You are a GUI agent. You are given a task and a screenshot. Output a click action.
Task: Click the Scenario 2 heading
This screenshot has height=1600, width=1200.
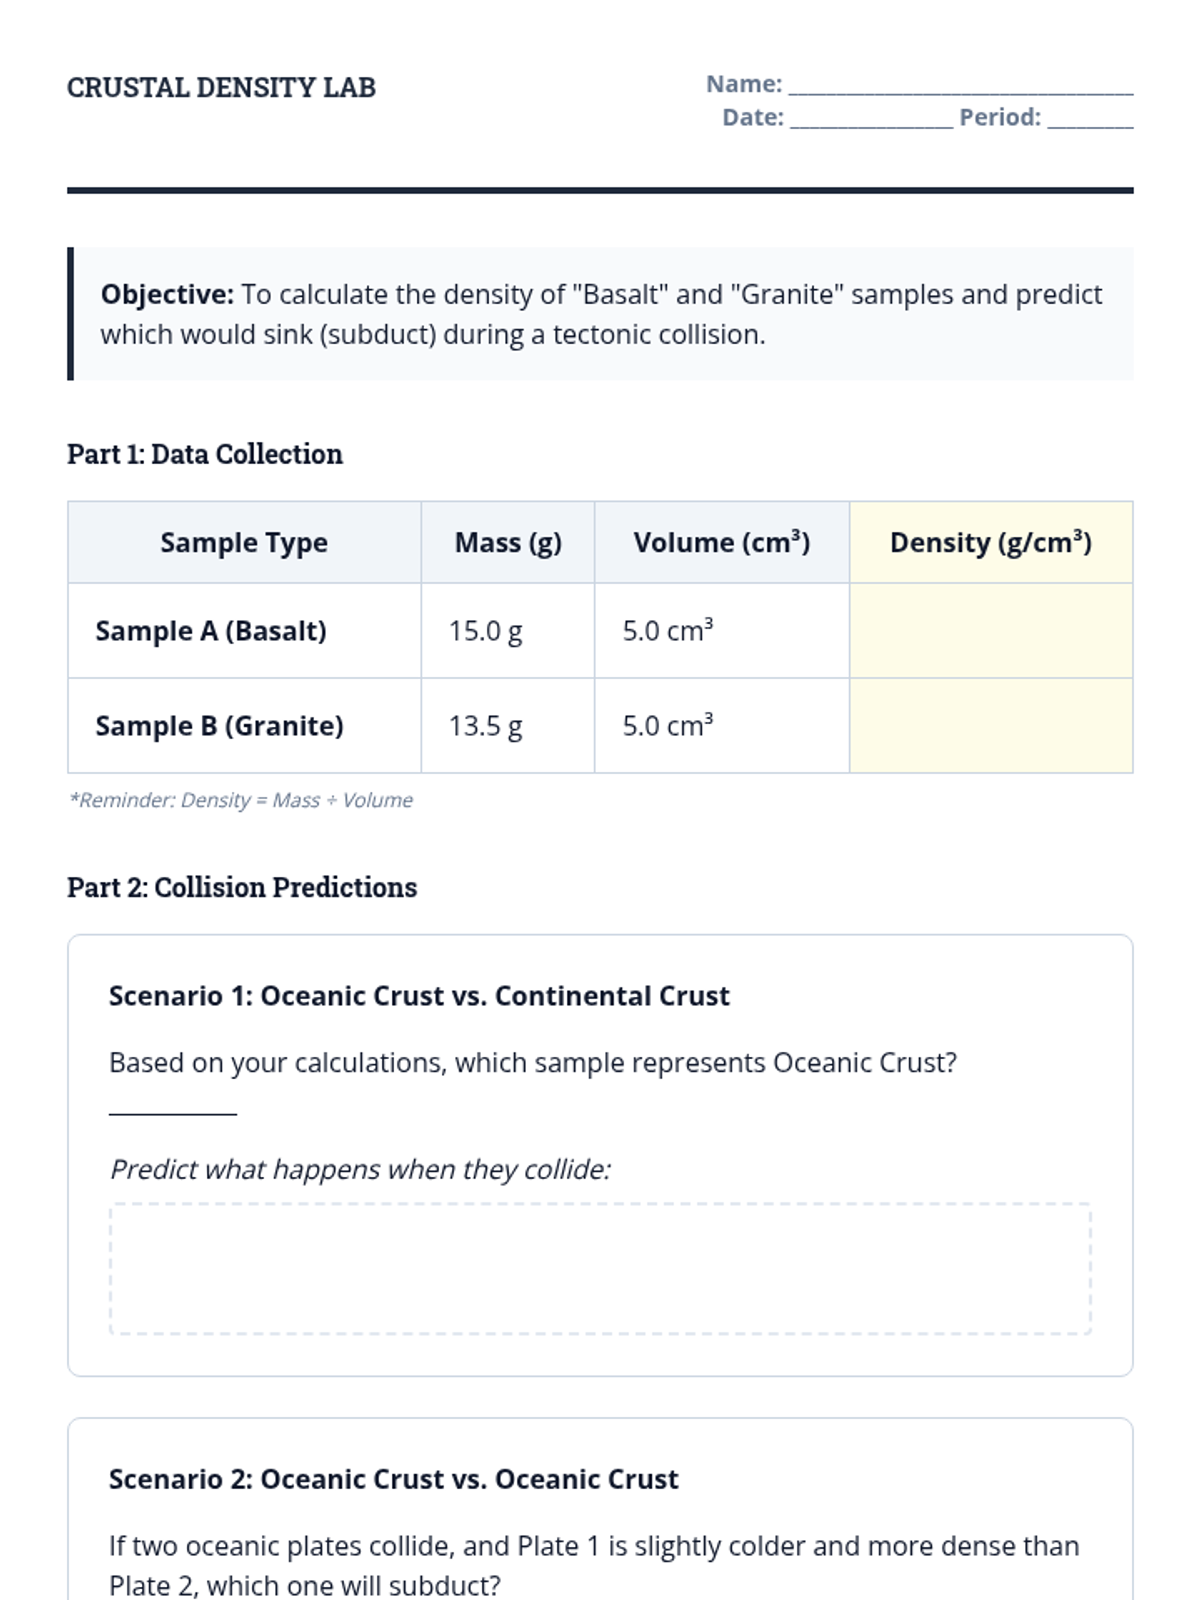(x=393, y=1479)
